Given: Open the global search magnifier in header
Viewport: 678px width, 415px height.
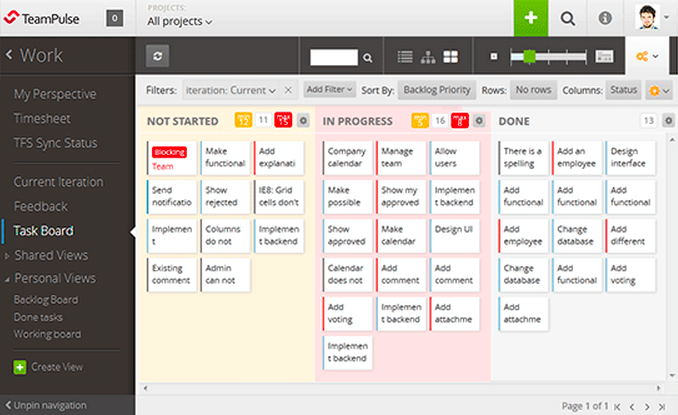Looking at the screenshot, I should (568, 18).
